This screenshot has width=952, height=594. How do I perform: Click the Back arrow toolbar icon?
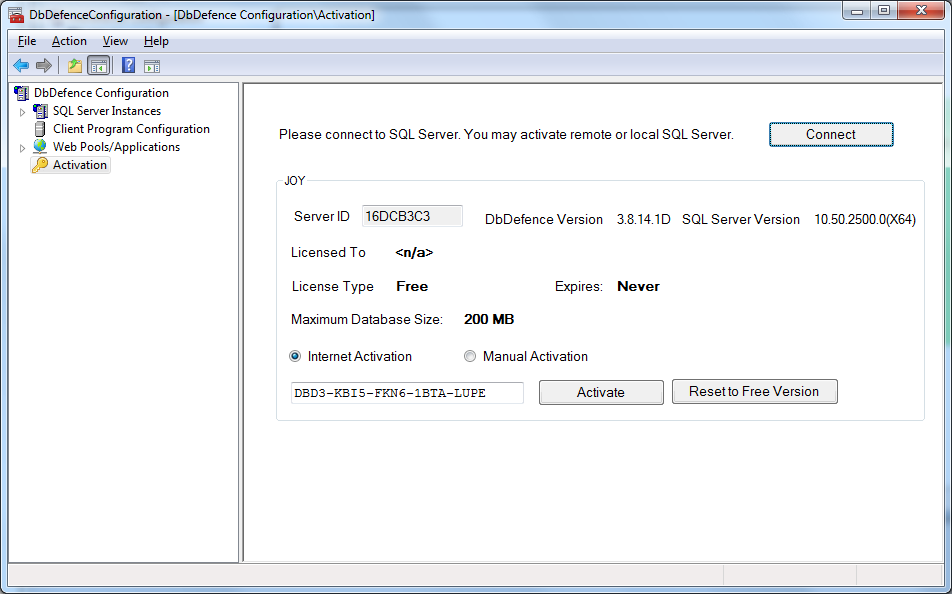pyautogui.click(x=21, y=66)
